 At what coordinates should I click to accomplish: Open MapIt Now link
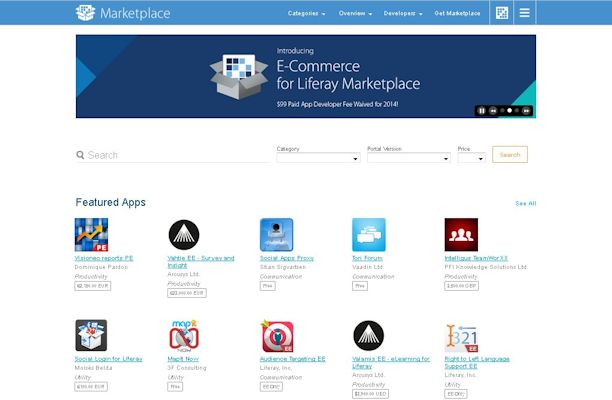(x=183, y=359)
